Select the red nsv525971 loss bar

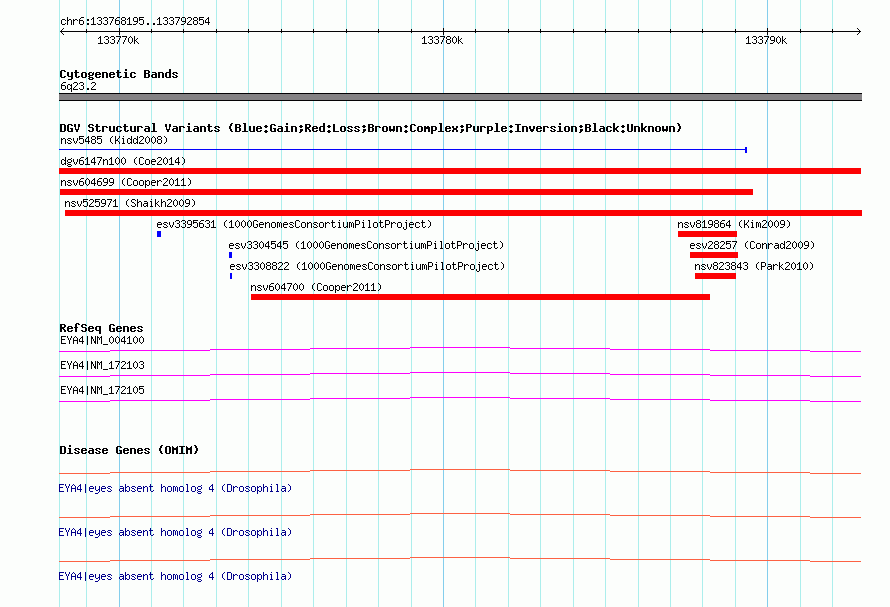(463, 213)
